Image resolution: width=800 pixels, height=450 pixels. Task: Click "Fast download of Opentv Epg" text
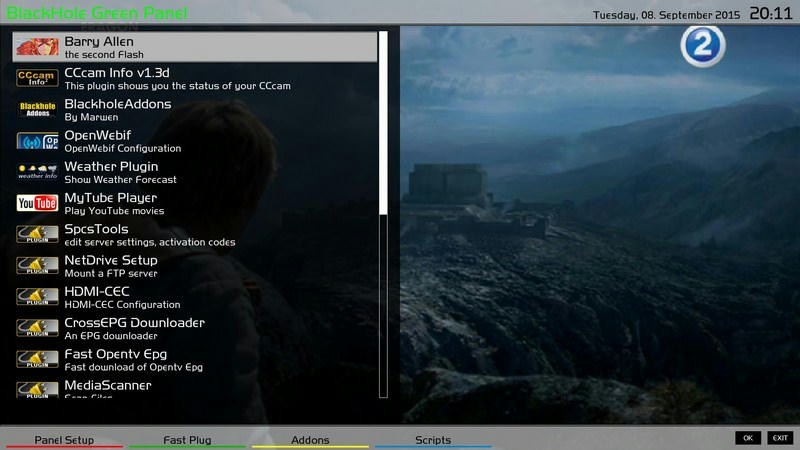[x=134, y=367]
